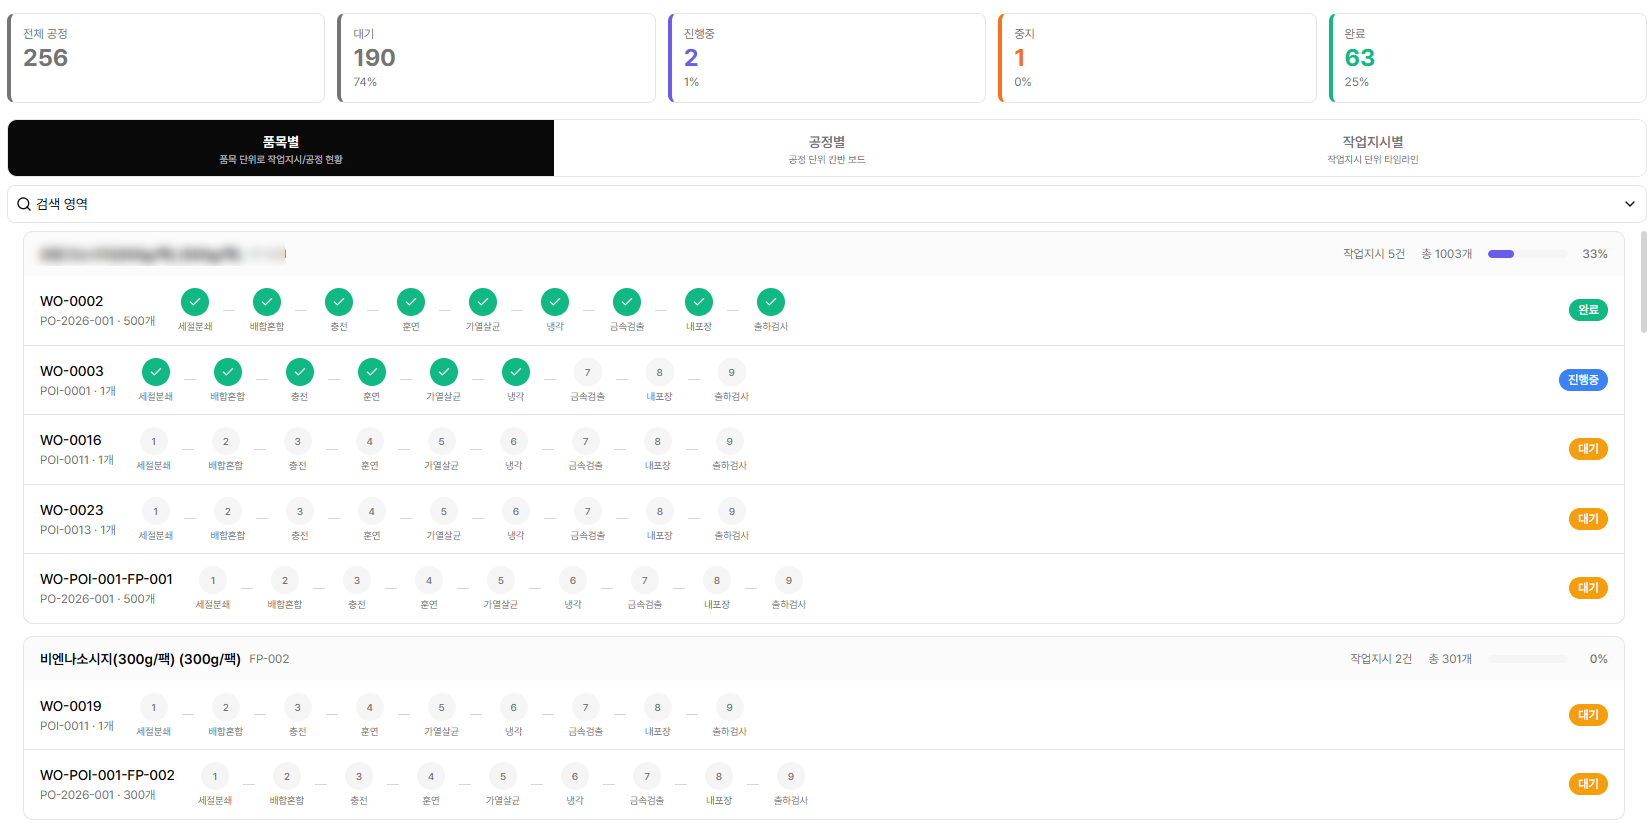1652x828 pixels.
Task: Click the 중지 1 summary card
Action: [1157, 58]
